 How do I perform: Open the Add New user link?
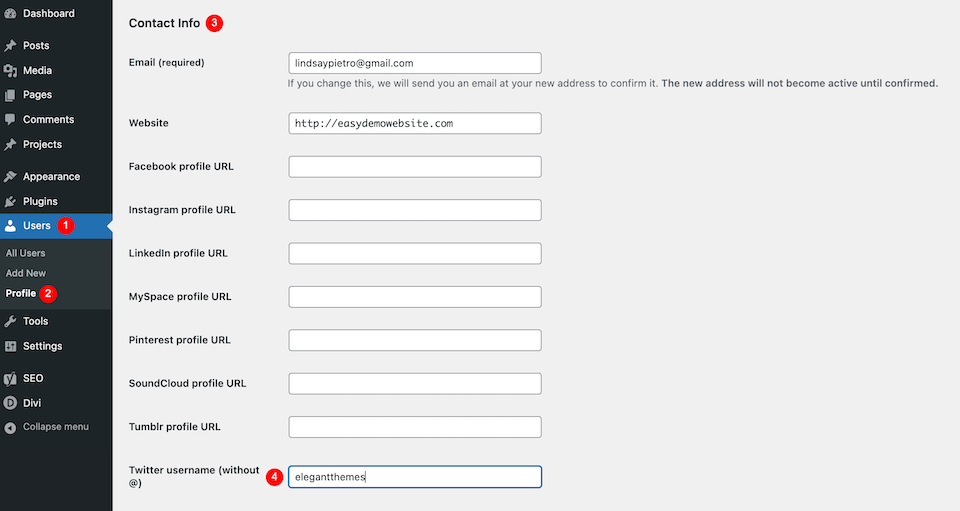[x=26, y=273]
